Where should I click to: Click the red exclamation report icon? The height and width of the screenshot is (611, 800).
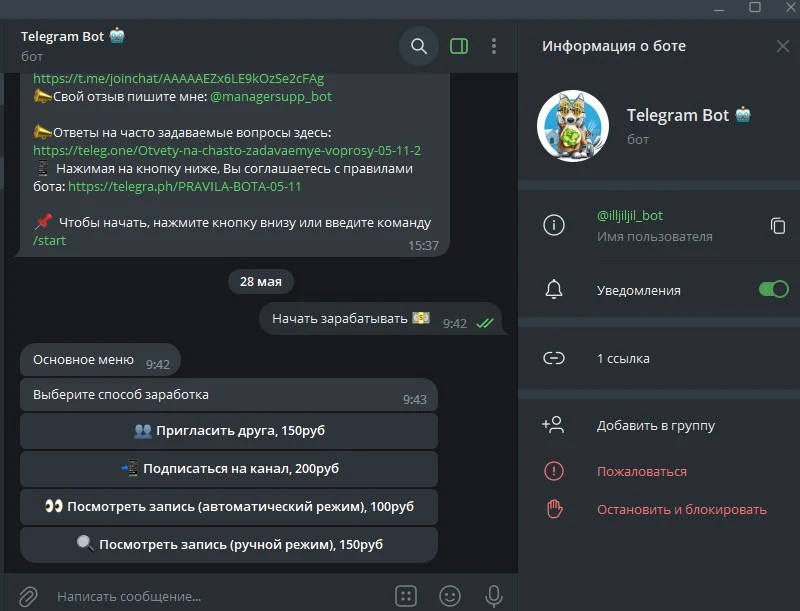(554, 471)
